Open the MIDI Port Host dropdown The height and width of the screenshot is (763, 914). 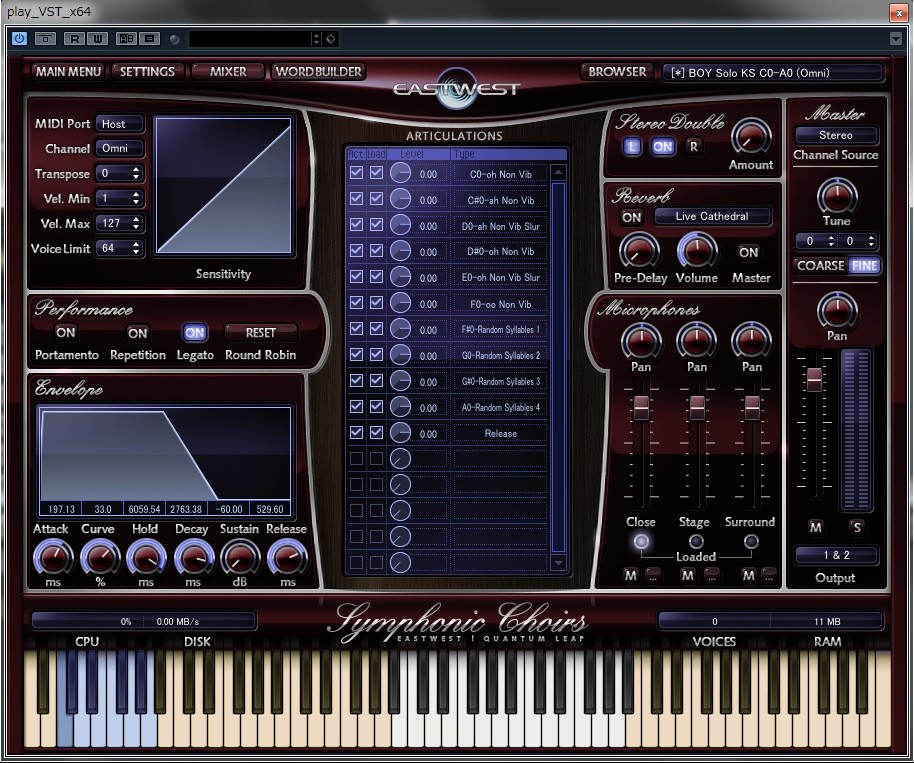(x=119, y=124)
